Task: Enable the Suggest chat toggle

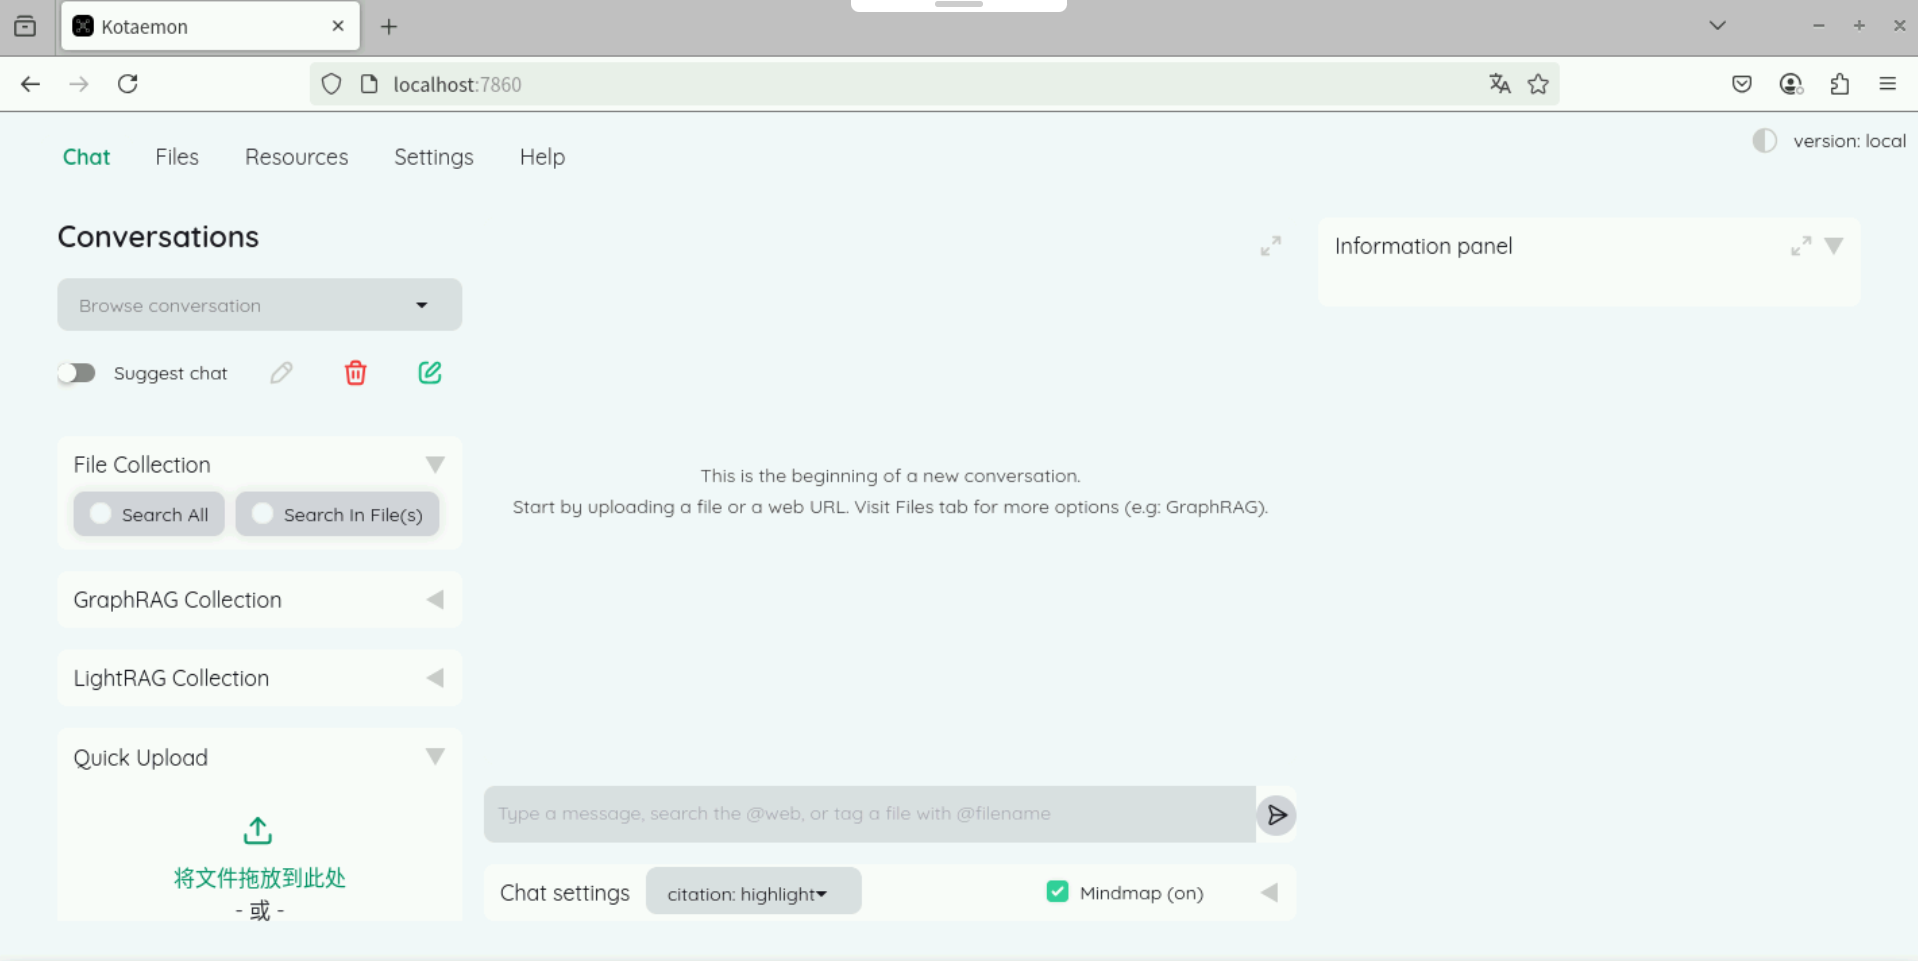Action: coord(76,372)
